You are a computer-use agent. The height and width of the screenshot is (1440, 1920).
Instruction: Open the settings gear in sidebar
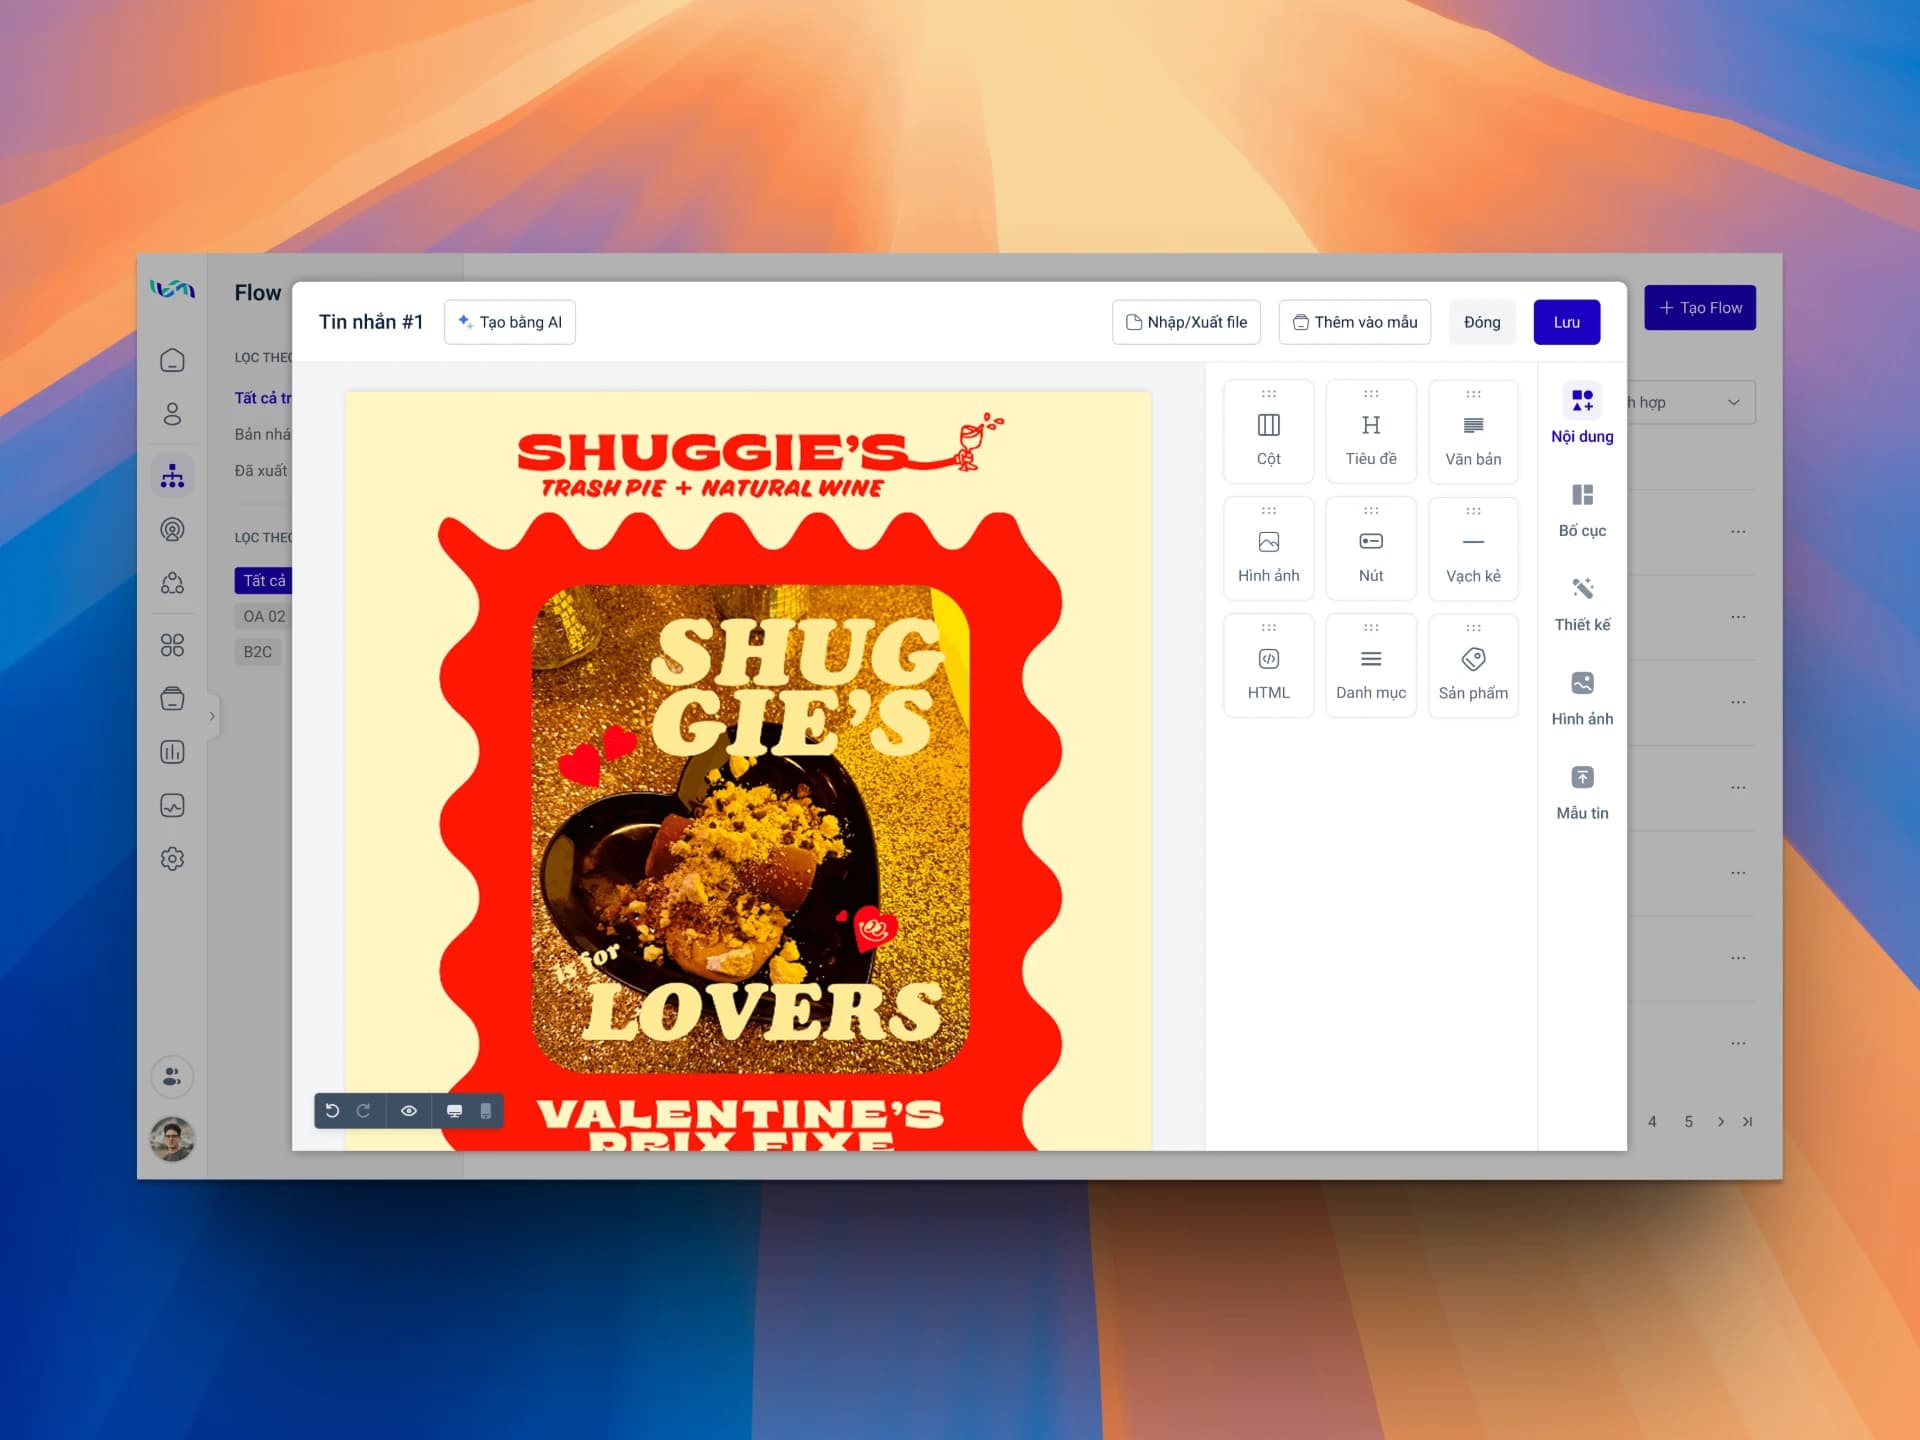click(x=172, y=858)
